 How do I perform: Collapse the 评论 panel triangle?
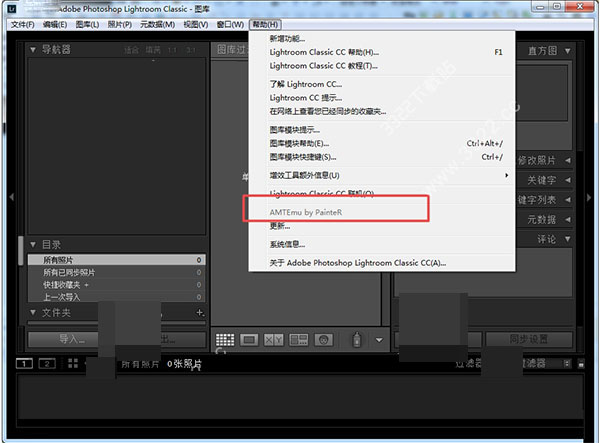tap(567, 239)
